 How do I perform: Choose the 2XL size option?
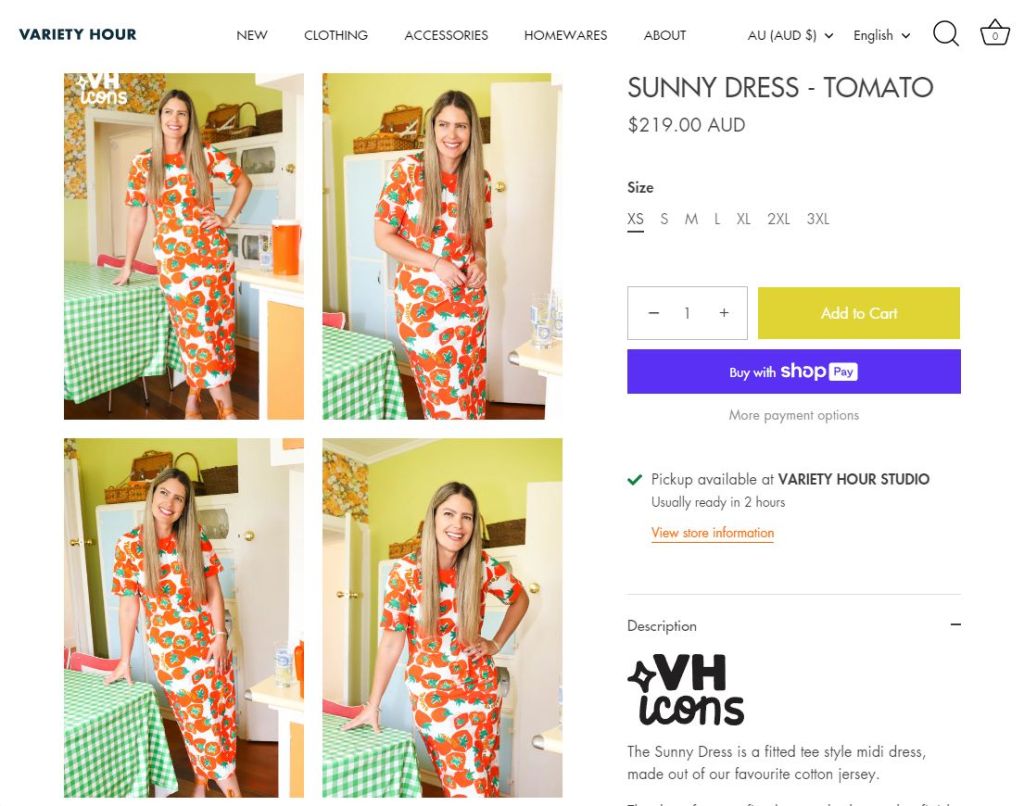click(x=778, y=219)
